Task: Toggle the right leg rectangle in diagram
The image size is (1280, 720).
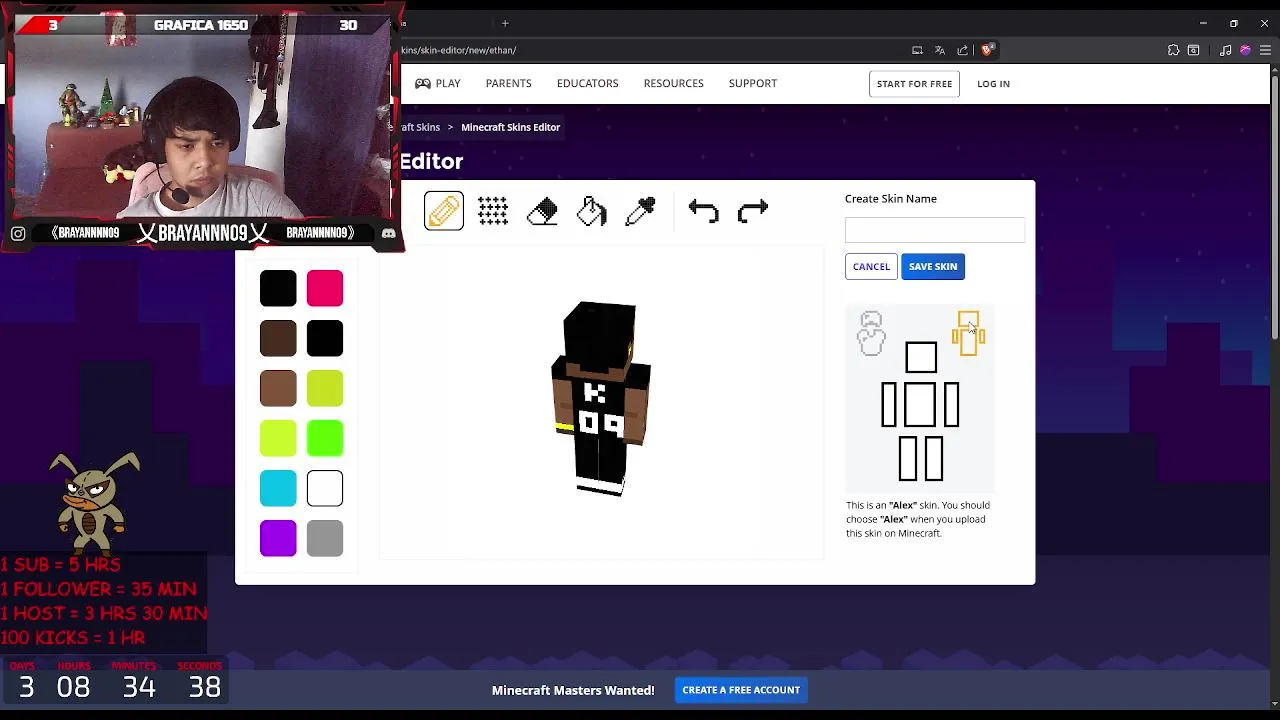Action: point(933,459)
